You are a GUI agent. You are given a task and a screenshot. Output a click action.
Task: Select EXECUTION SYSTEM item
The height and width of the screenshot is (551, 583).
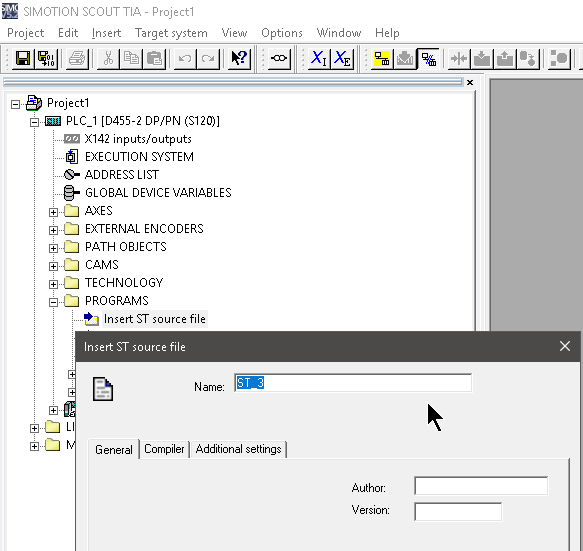[139, 157]
